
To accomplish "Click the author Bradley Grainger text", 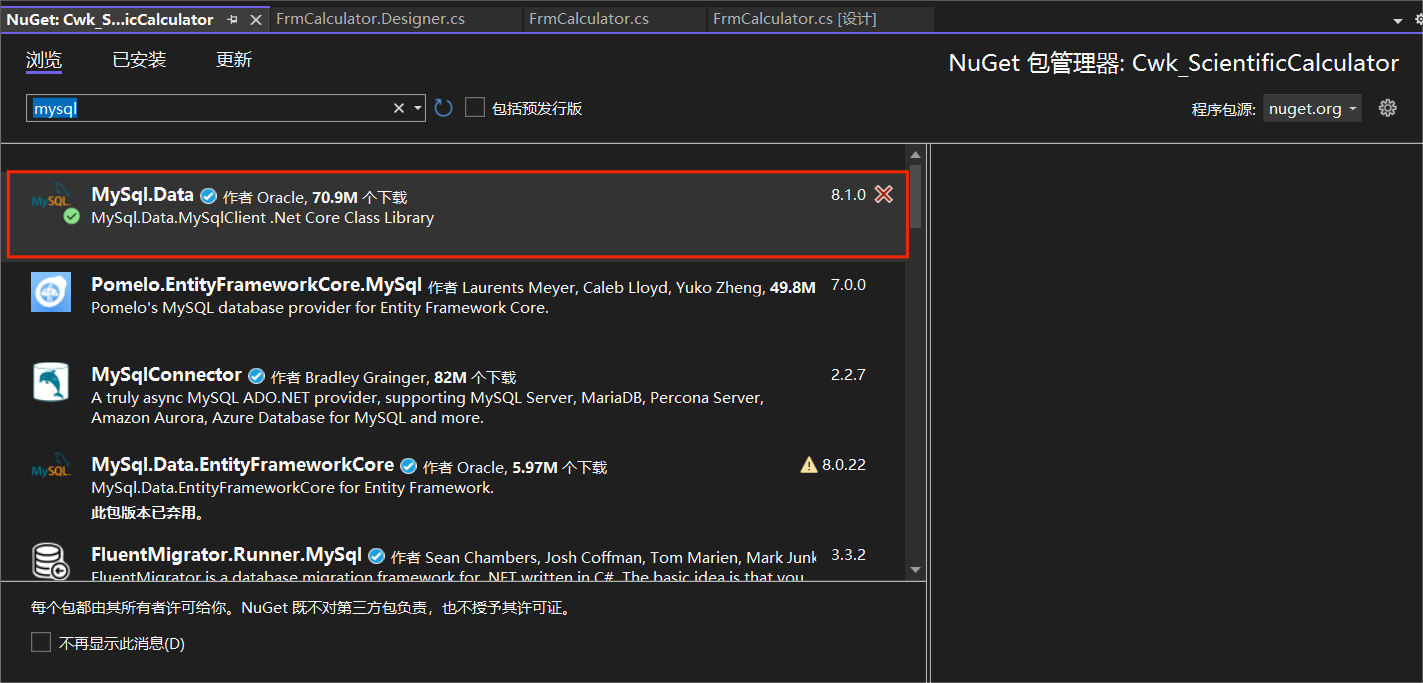I will [x=365, y=377].
